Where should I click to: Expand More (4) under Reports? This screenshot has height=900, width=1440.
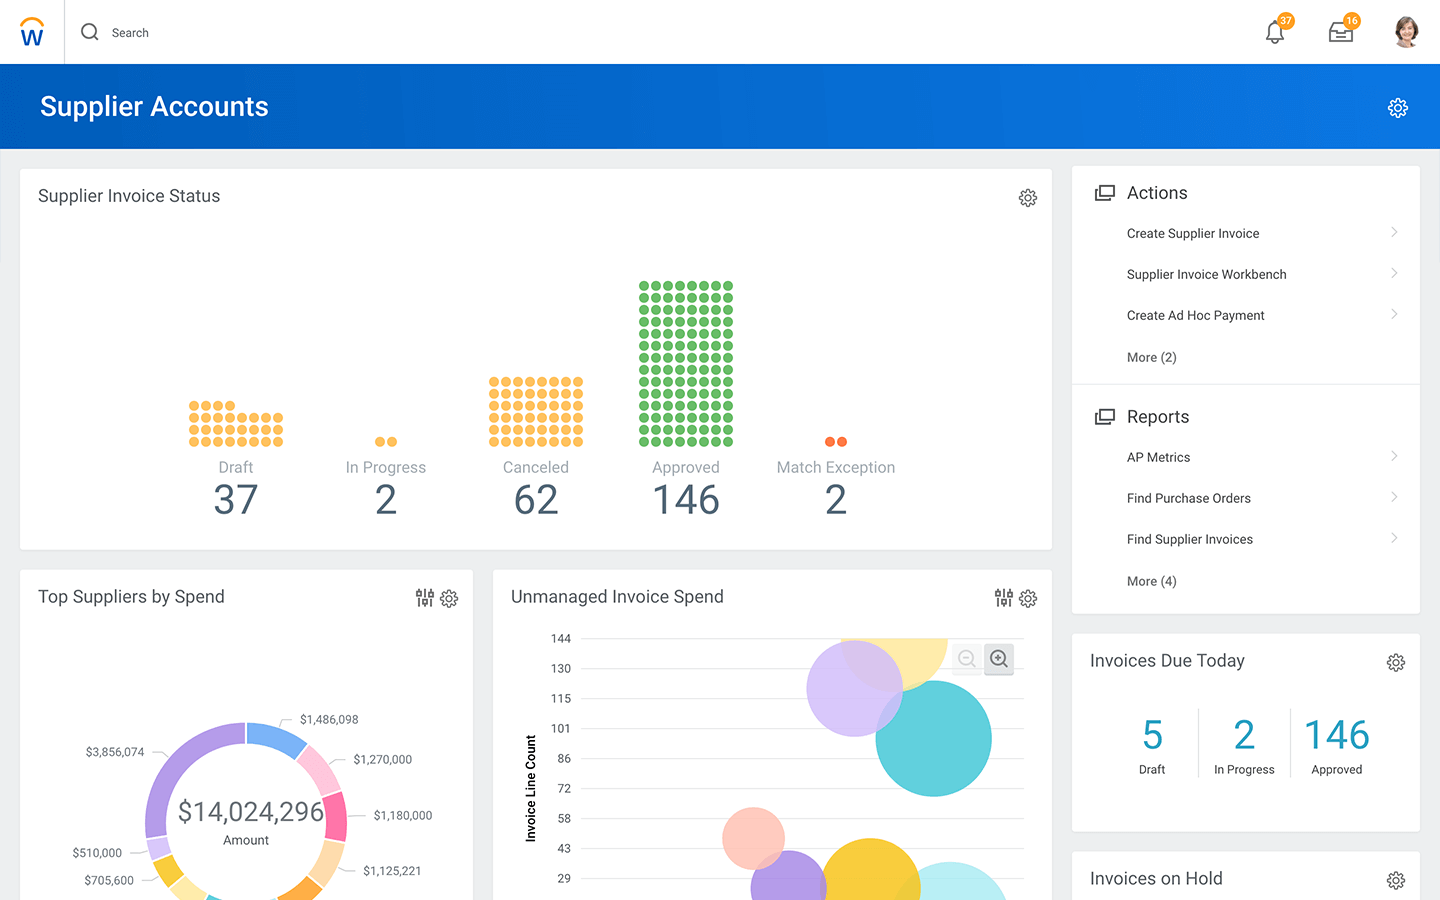click(x=1151, y=581)
